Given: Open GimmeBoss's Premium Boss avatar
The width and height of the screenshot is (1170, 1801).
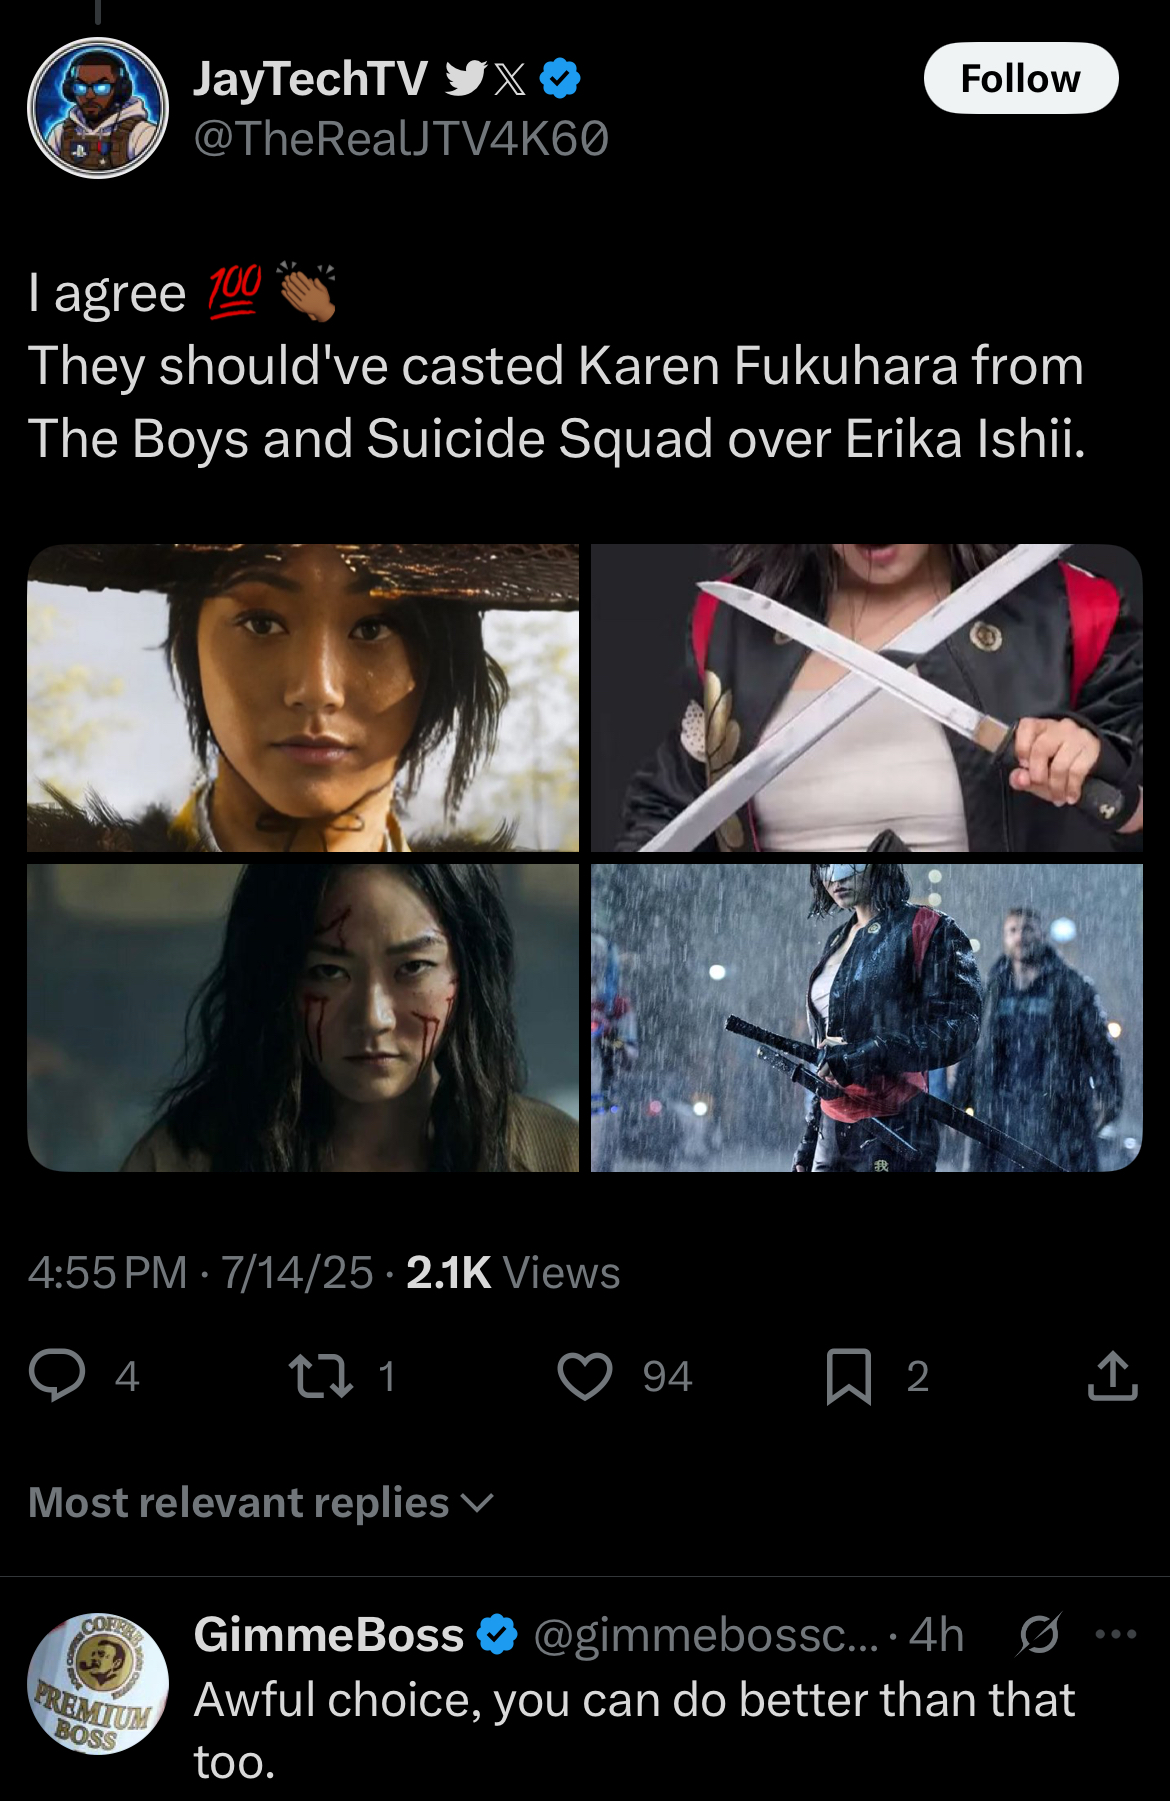Looking at the screenshot, I should [98, 1684].
